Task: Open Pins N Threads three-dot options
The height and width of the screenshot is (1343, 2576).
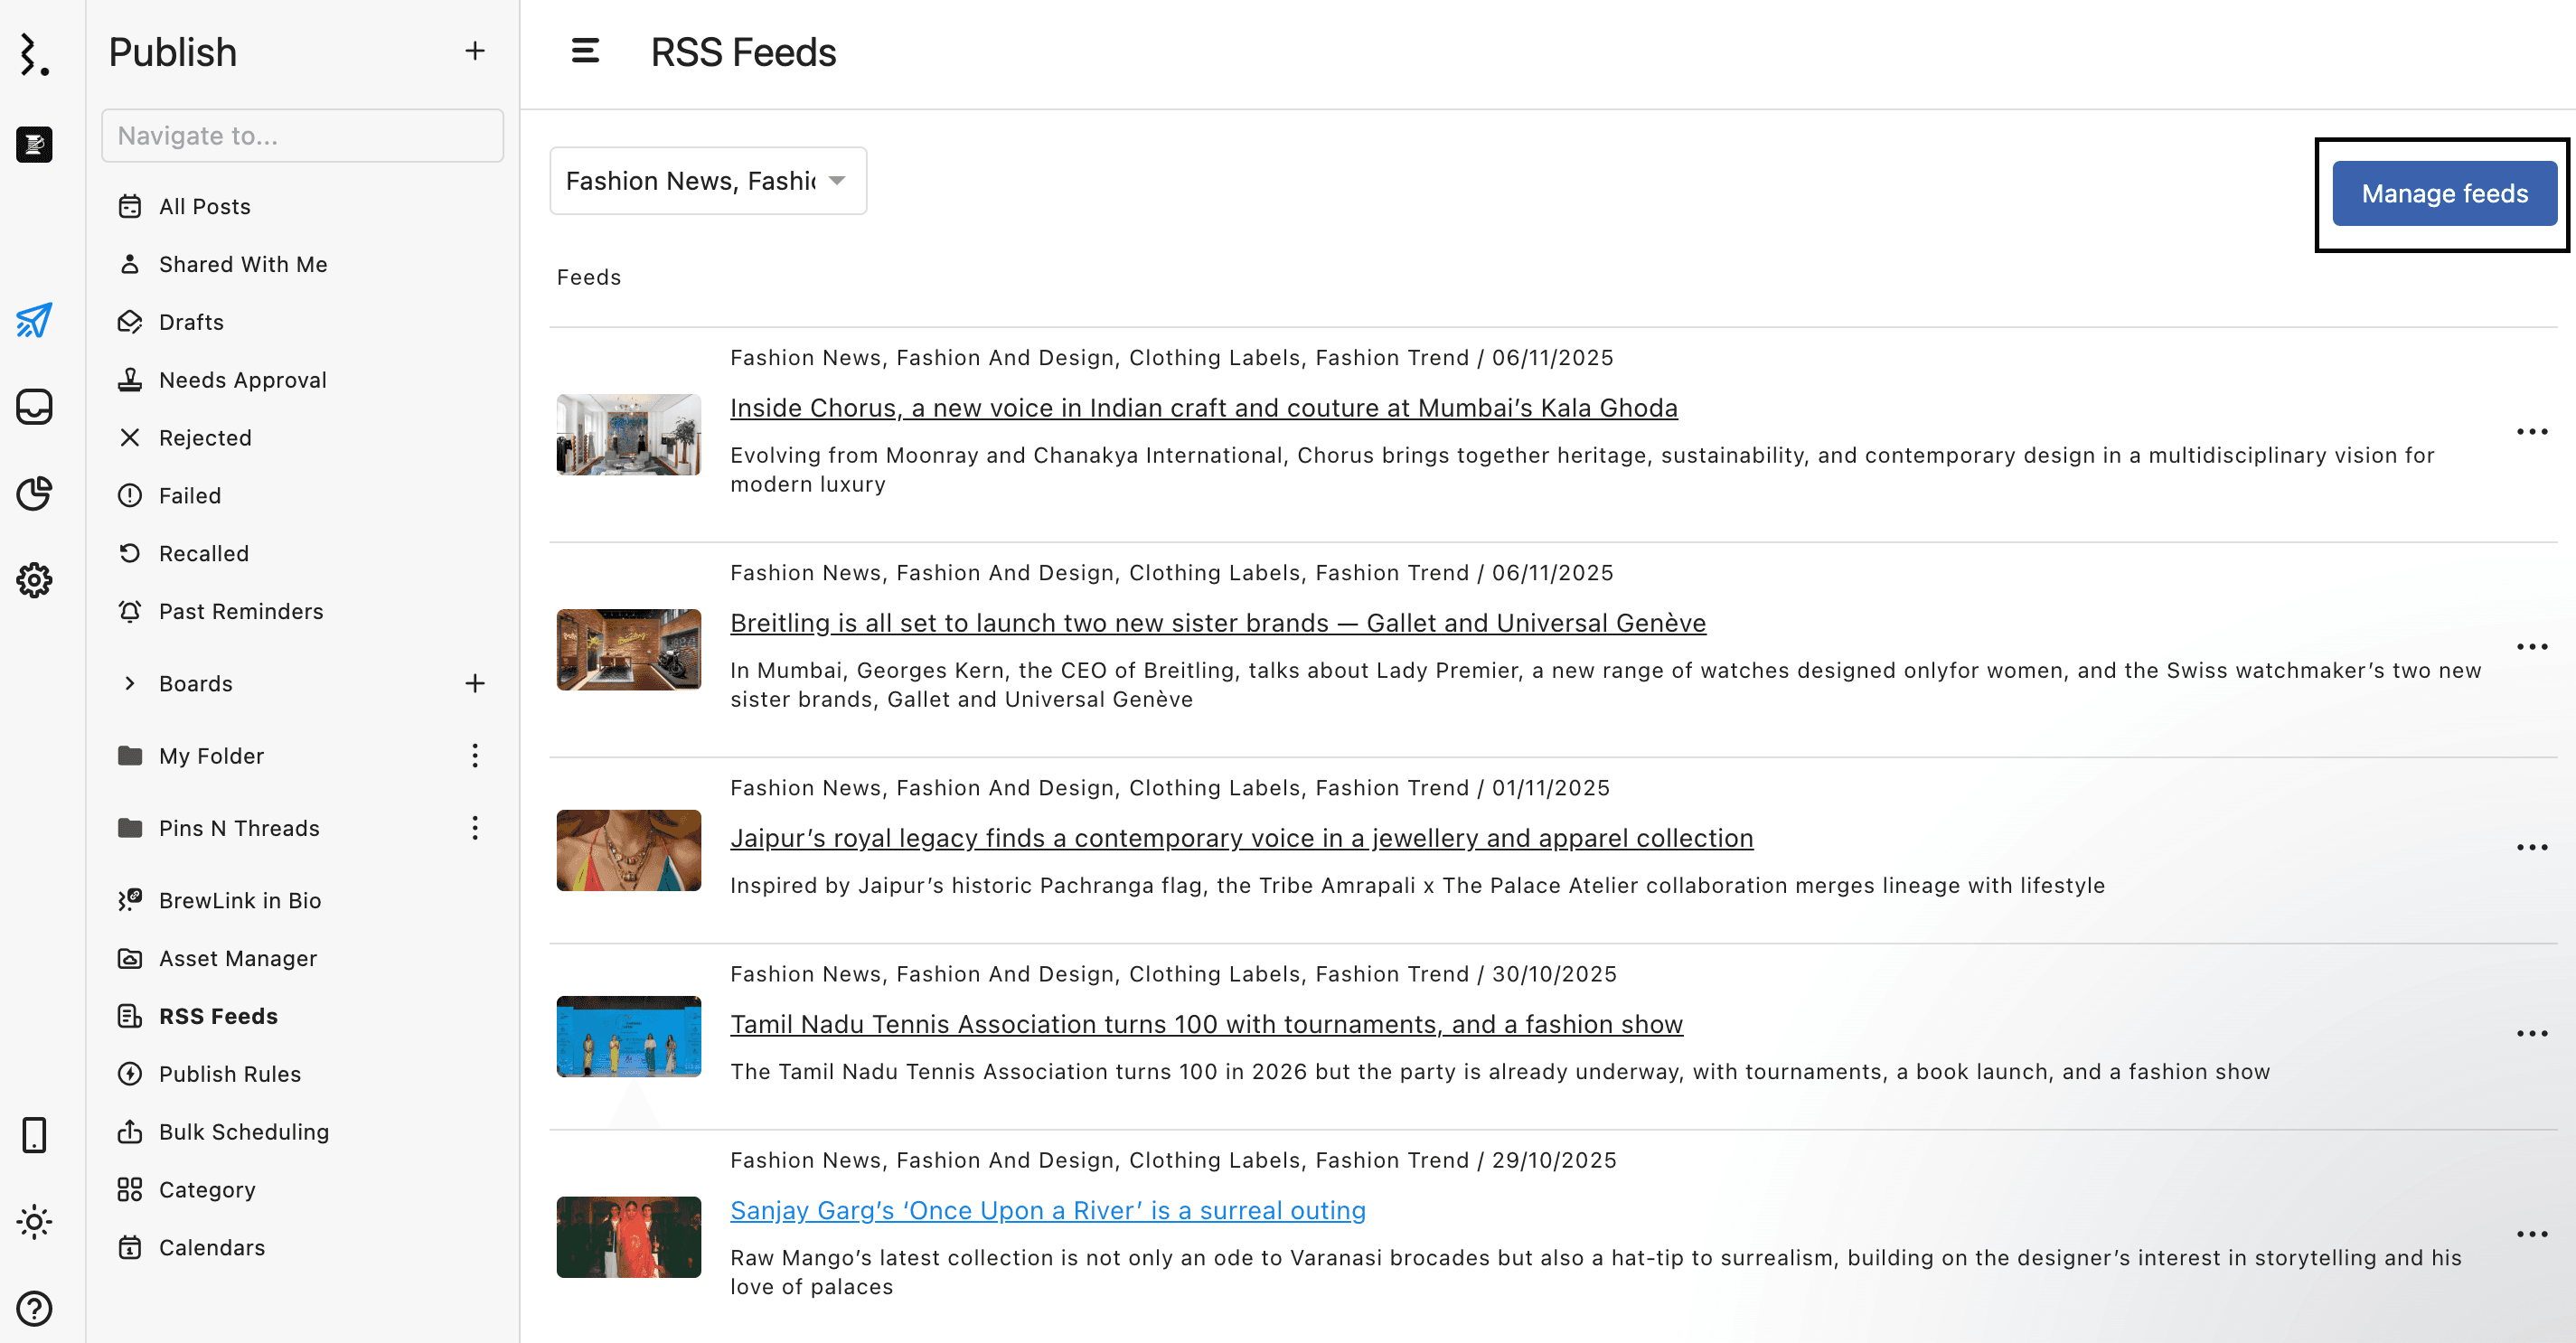Action: pos(475,828)
